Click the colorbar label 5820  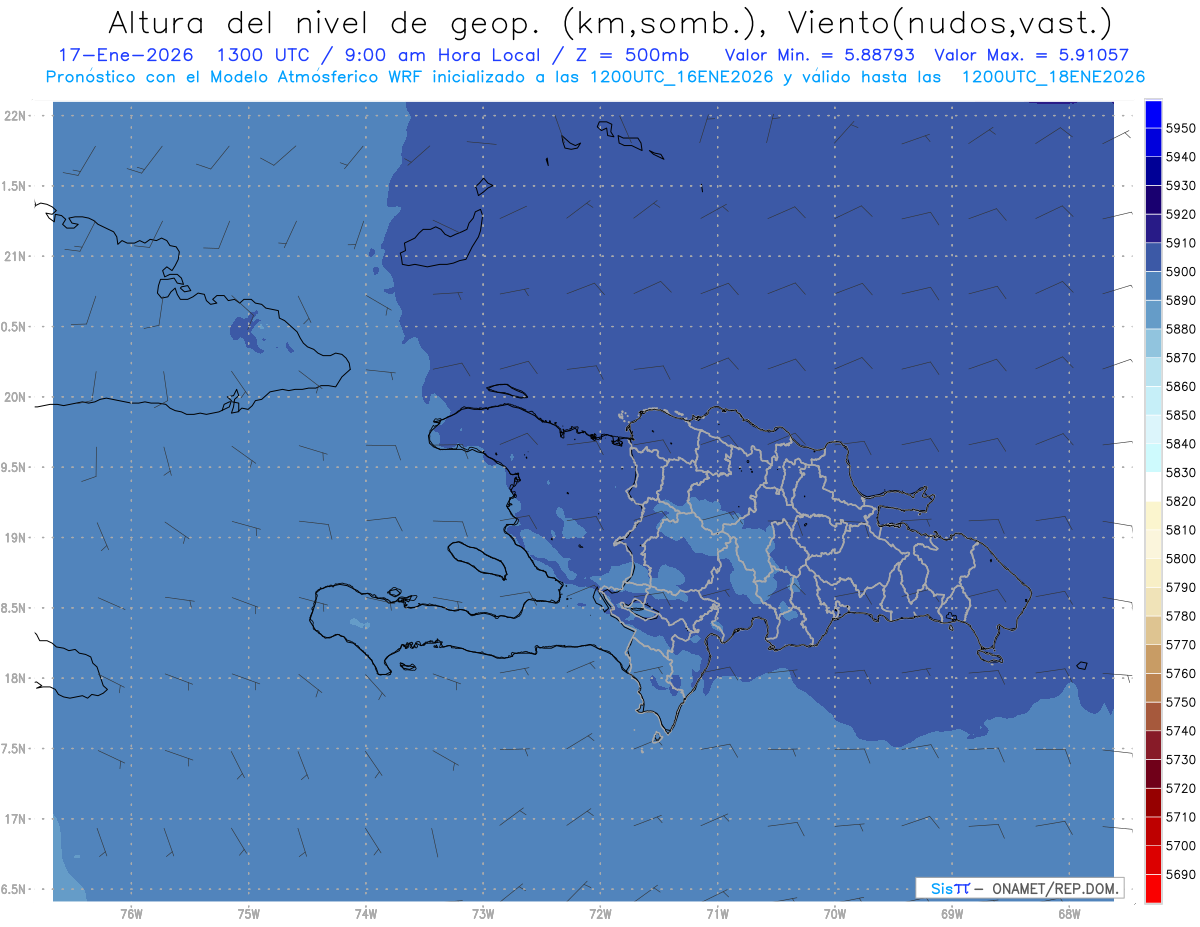(1180, 501)
